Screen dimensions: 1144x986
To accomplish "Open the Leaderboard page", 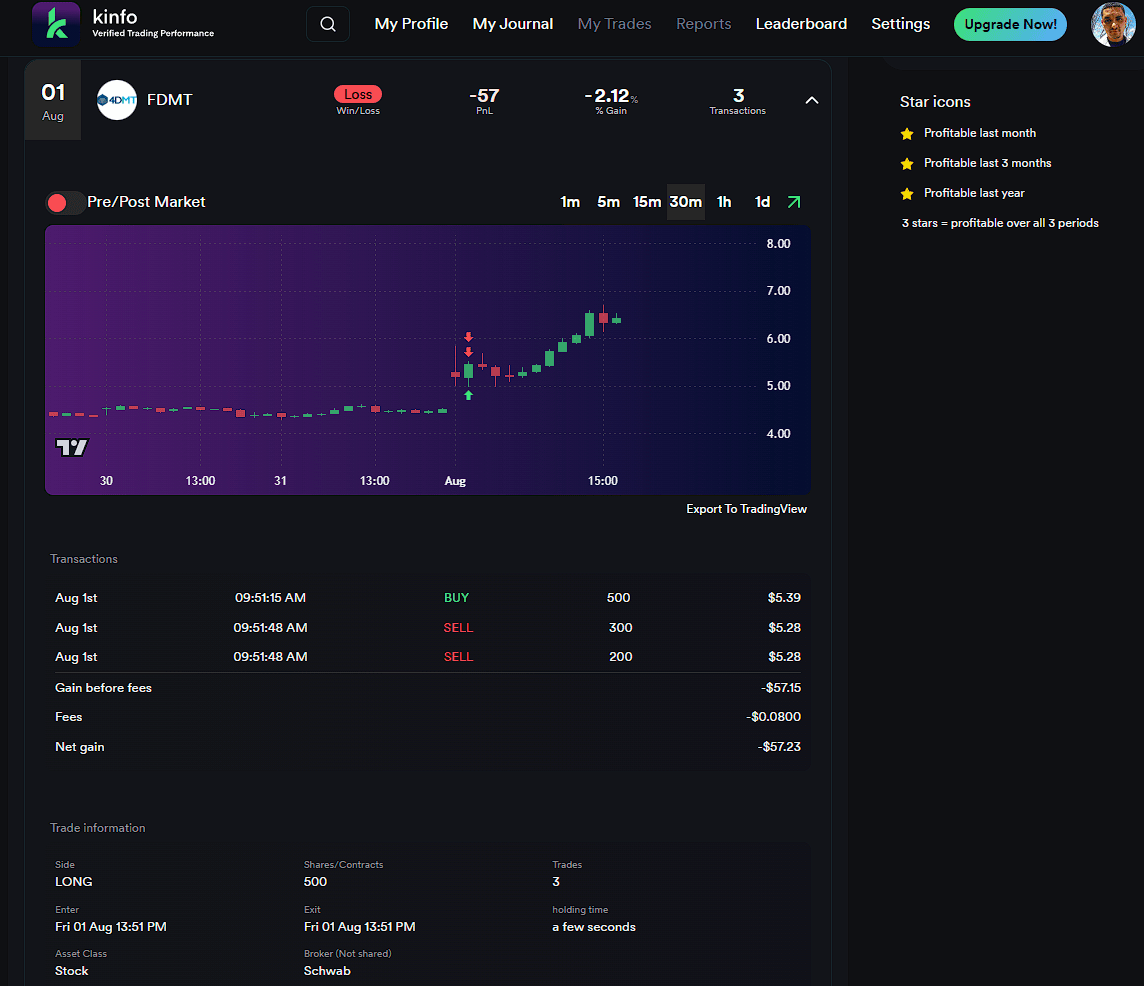I will (x=801, y=24).
